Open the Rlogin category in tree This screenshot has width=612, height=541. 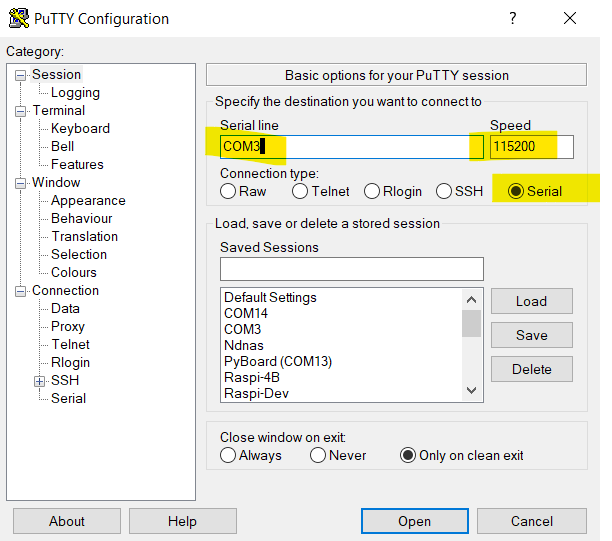pyautogui.click(x=70, y=362)
